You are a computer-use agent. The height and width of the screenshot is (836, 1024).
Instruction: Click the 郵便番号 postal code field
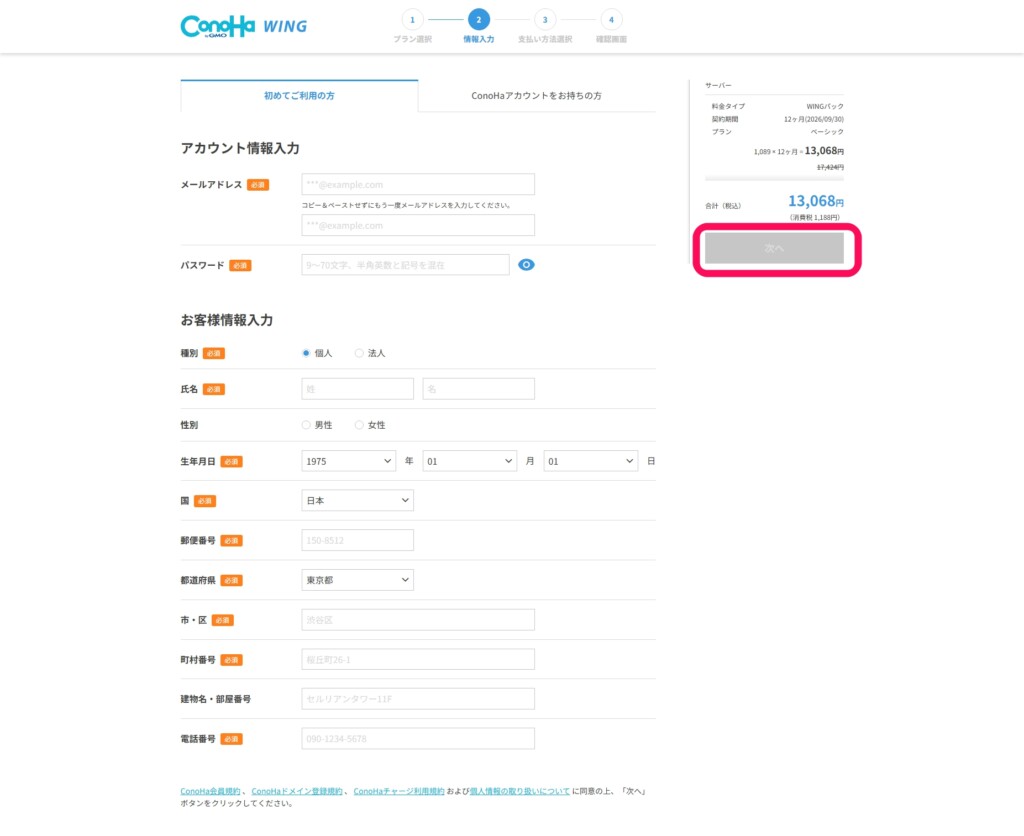[x=357, y=540]
